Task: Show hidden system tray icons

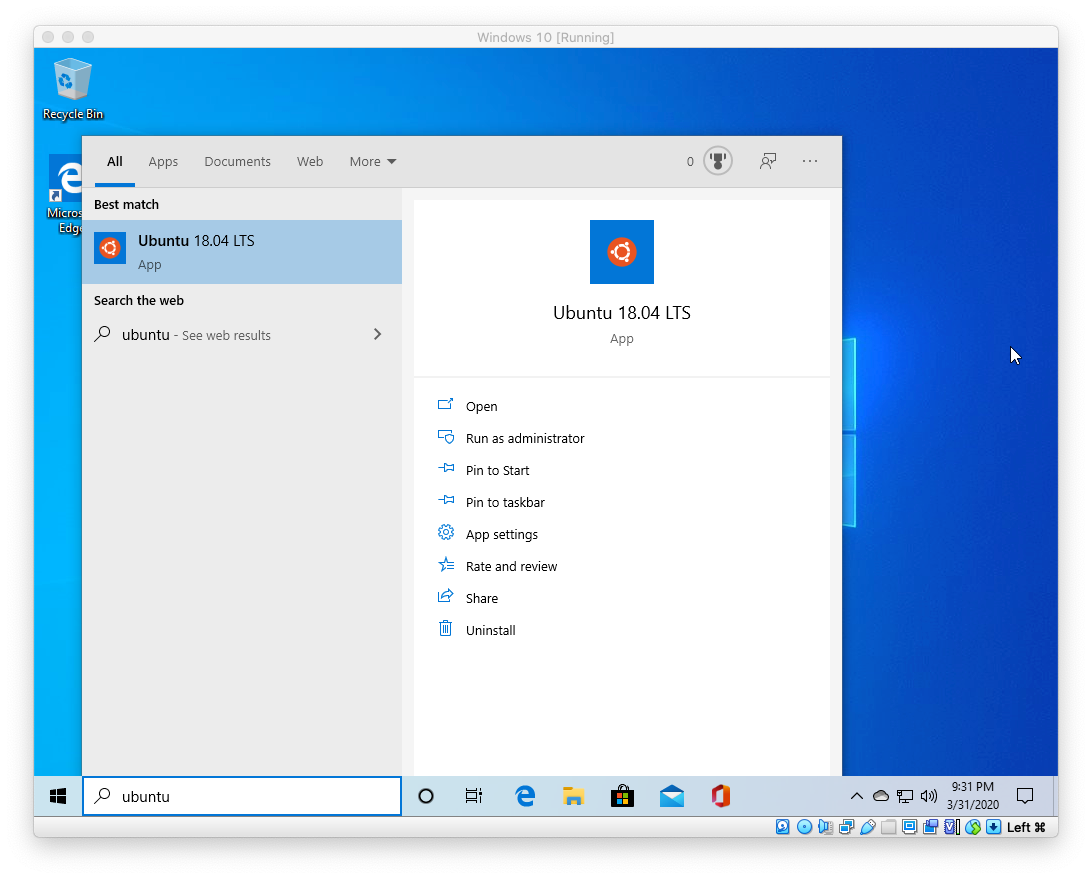Action: 857,796
